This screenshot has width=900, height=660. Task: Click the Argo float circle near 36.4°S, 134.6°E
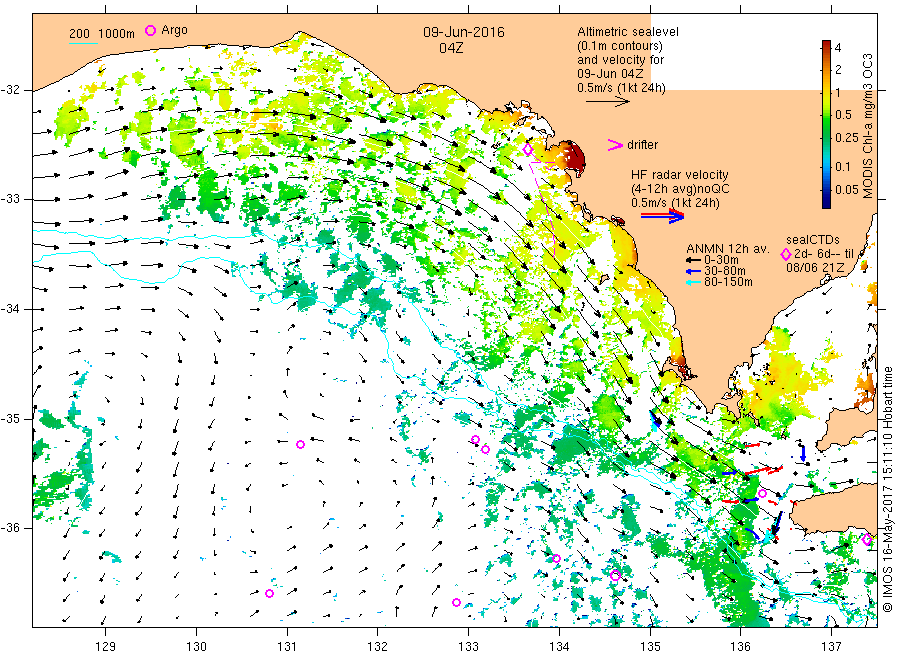615,576
